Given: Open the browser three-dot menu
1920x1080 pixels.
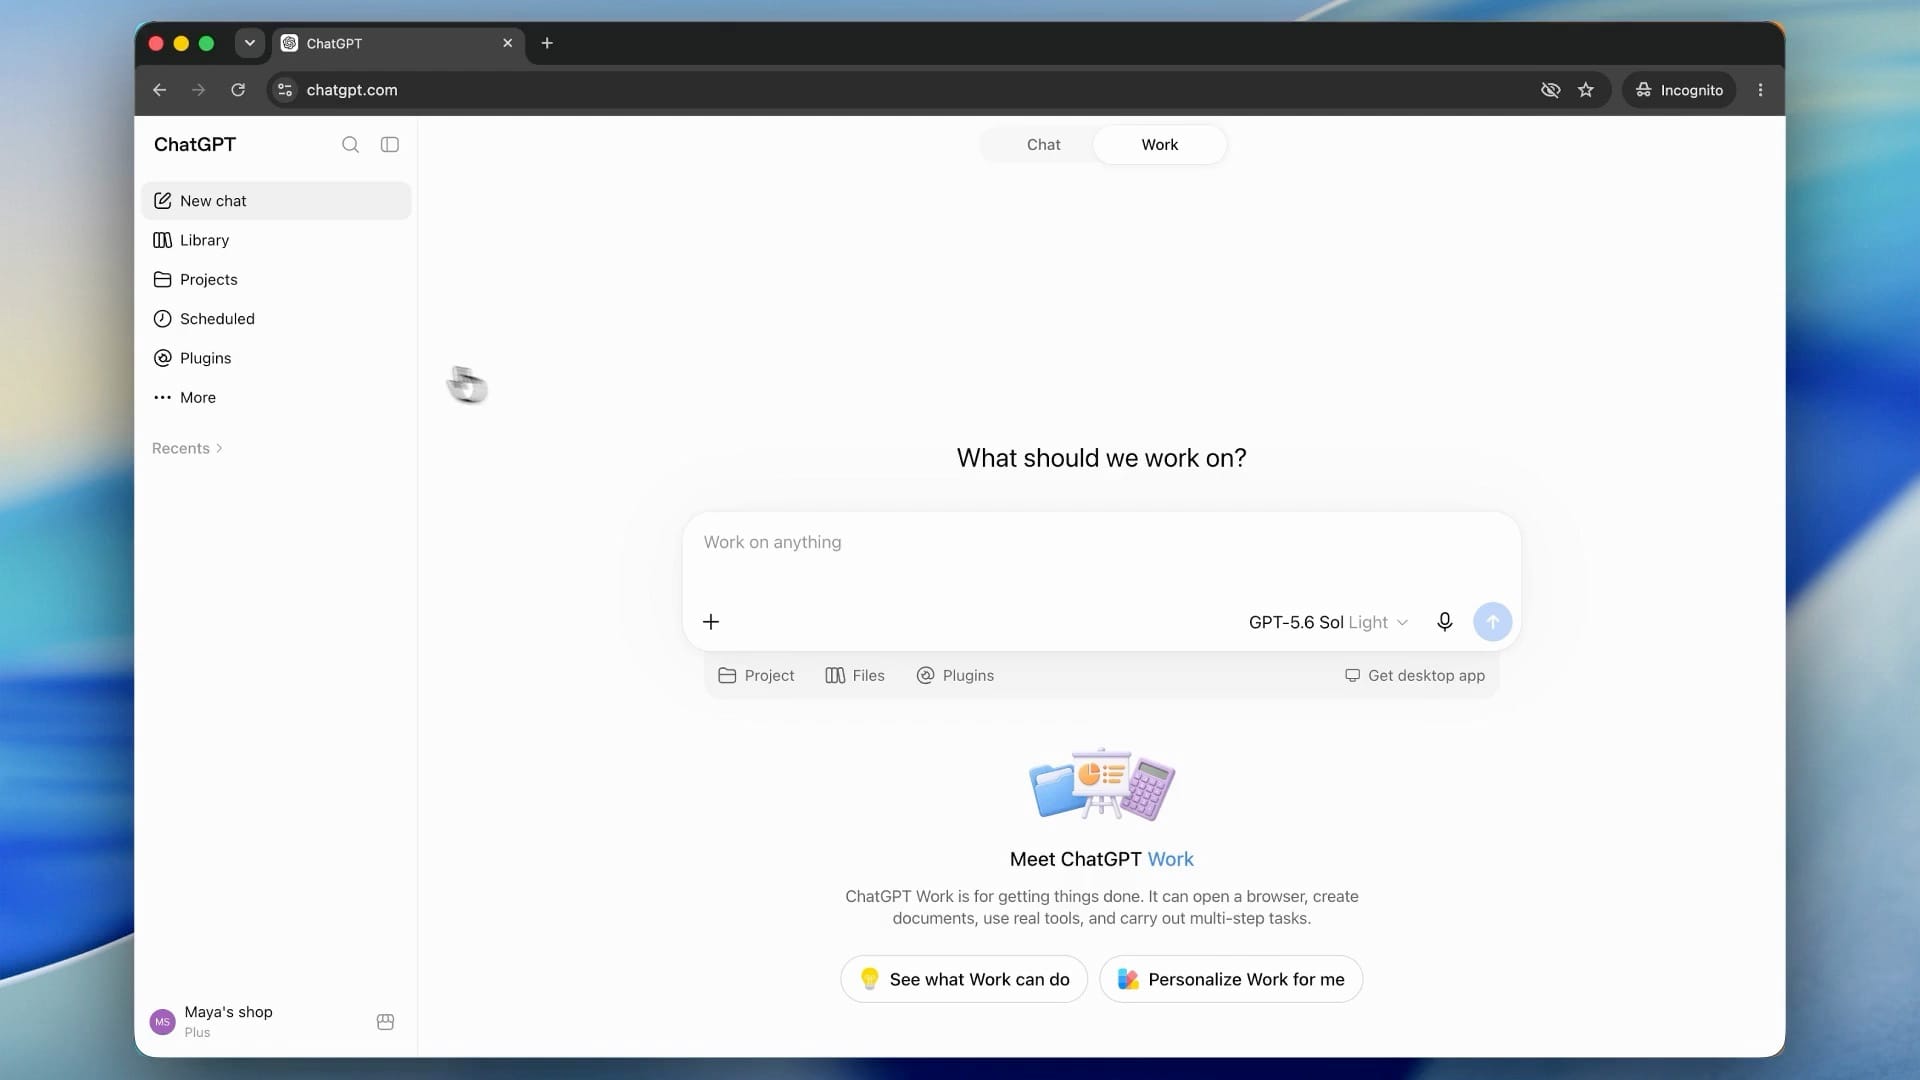Looking at the screenshot, I should [1760, 90].
